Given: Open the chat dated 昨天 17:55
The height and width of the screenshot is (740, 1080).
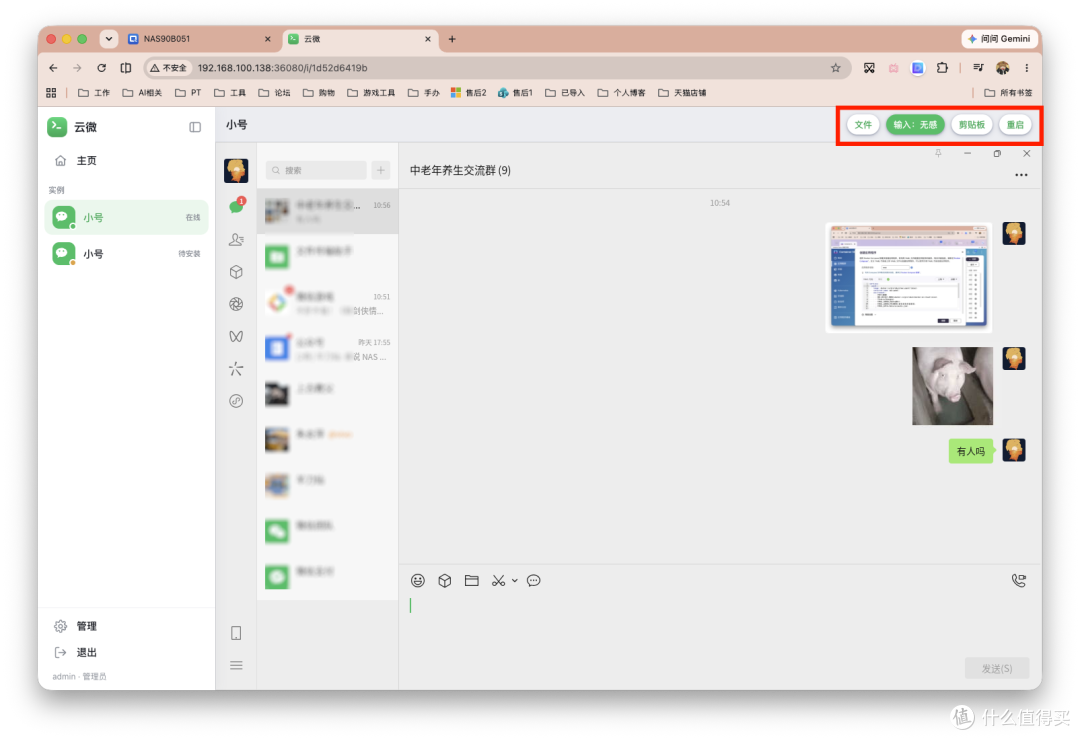Looking at the screenshot, I should click(328, 349).
